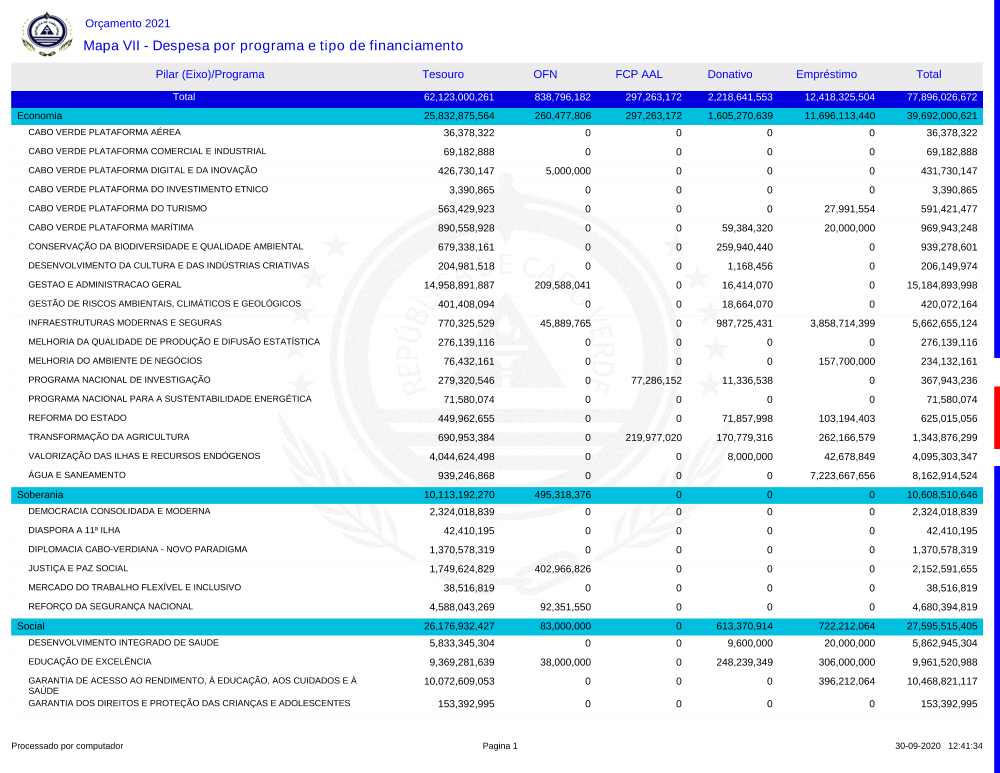Select the CABO VERDE PLATAFORMA AÉREA row

coord(104,132)
